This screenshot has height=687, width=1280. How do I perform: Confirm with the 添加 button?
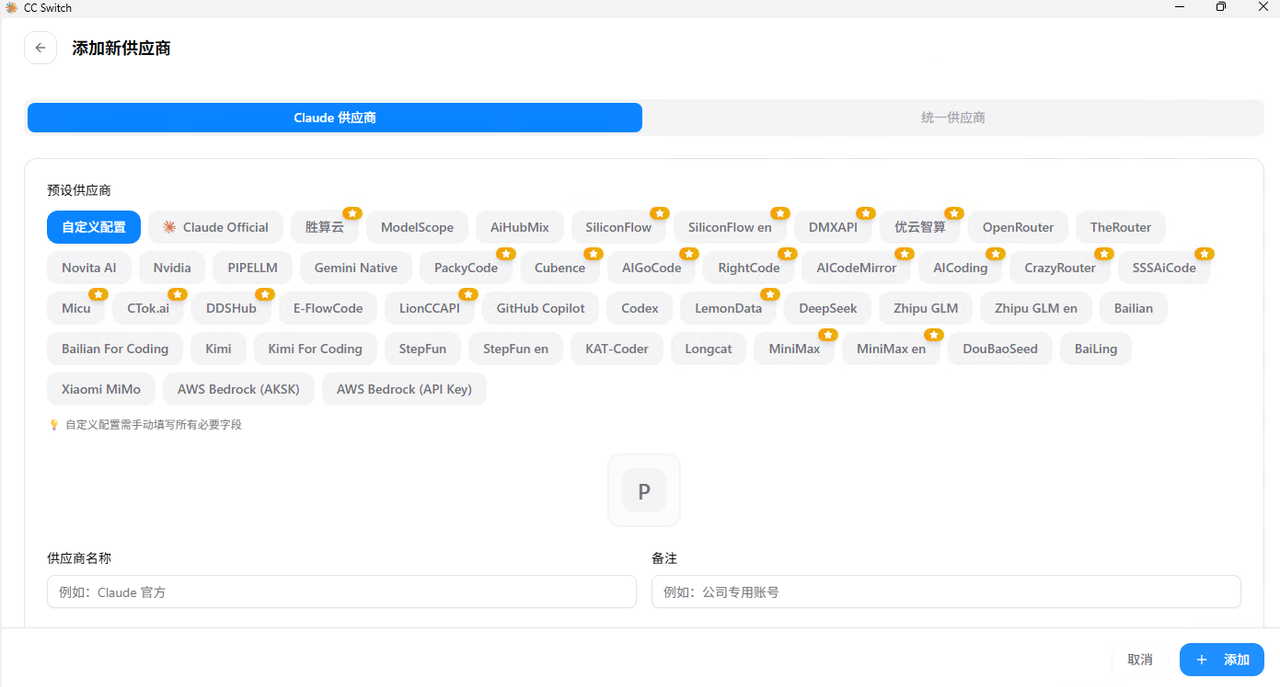(1222, 660)
